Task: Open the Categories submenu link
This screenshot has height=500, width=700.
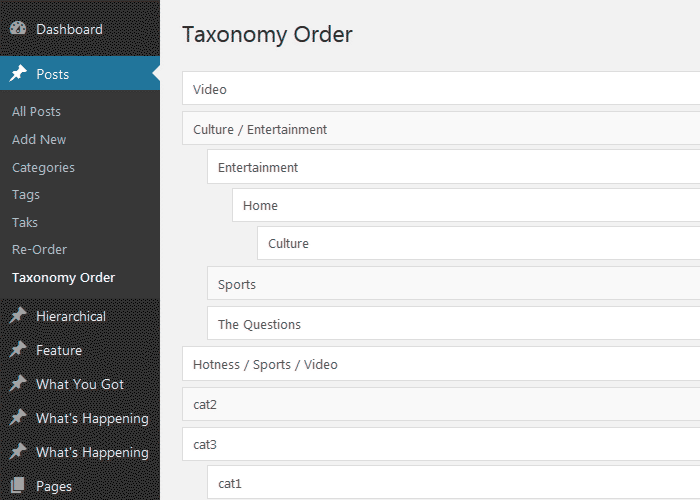Action: click(x=43, y=168)
